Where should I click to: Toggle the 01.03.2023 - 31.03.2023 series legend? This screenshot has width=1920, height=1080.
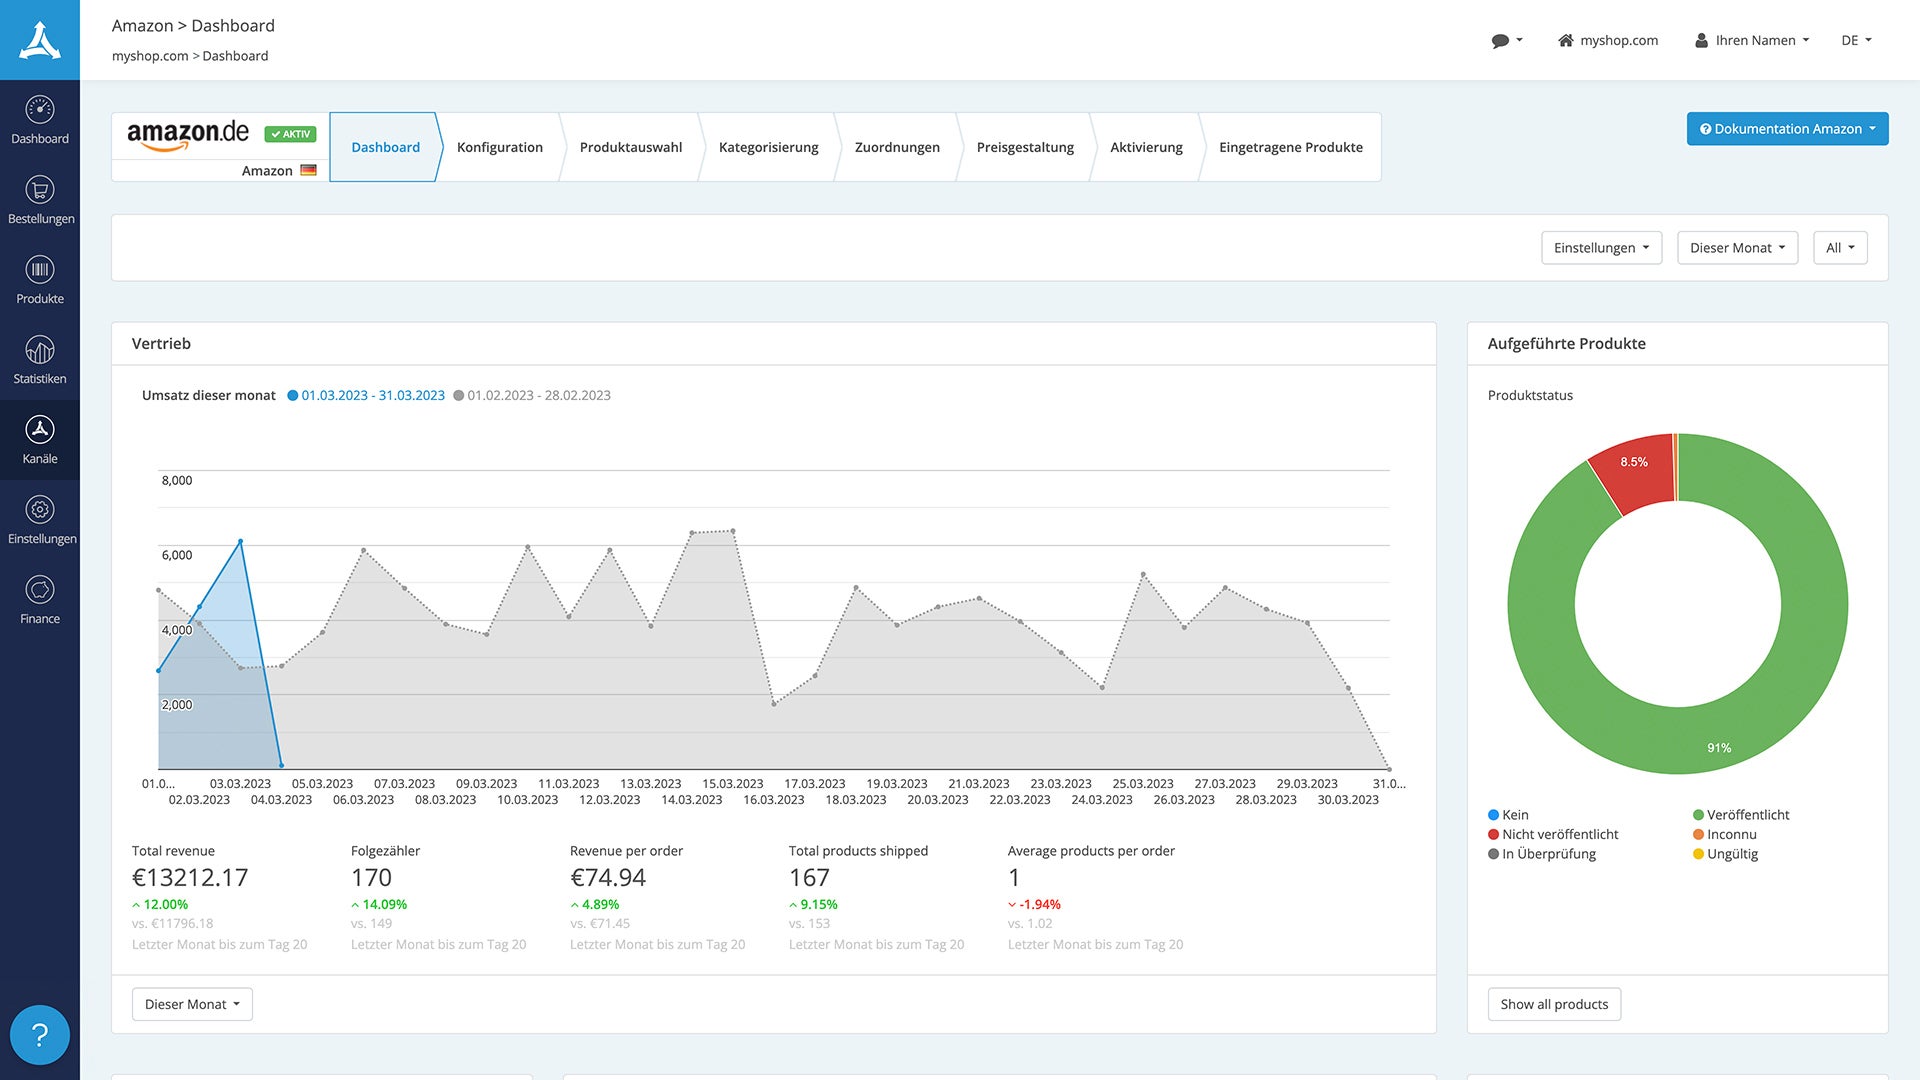click(x=366, y=395)
